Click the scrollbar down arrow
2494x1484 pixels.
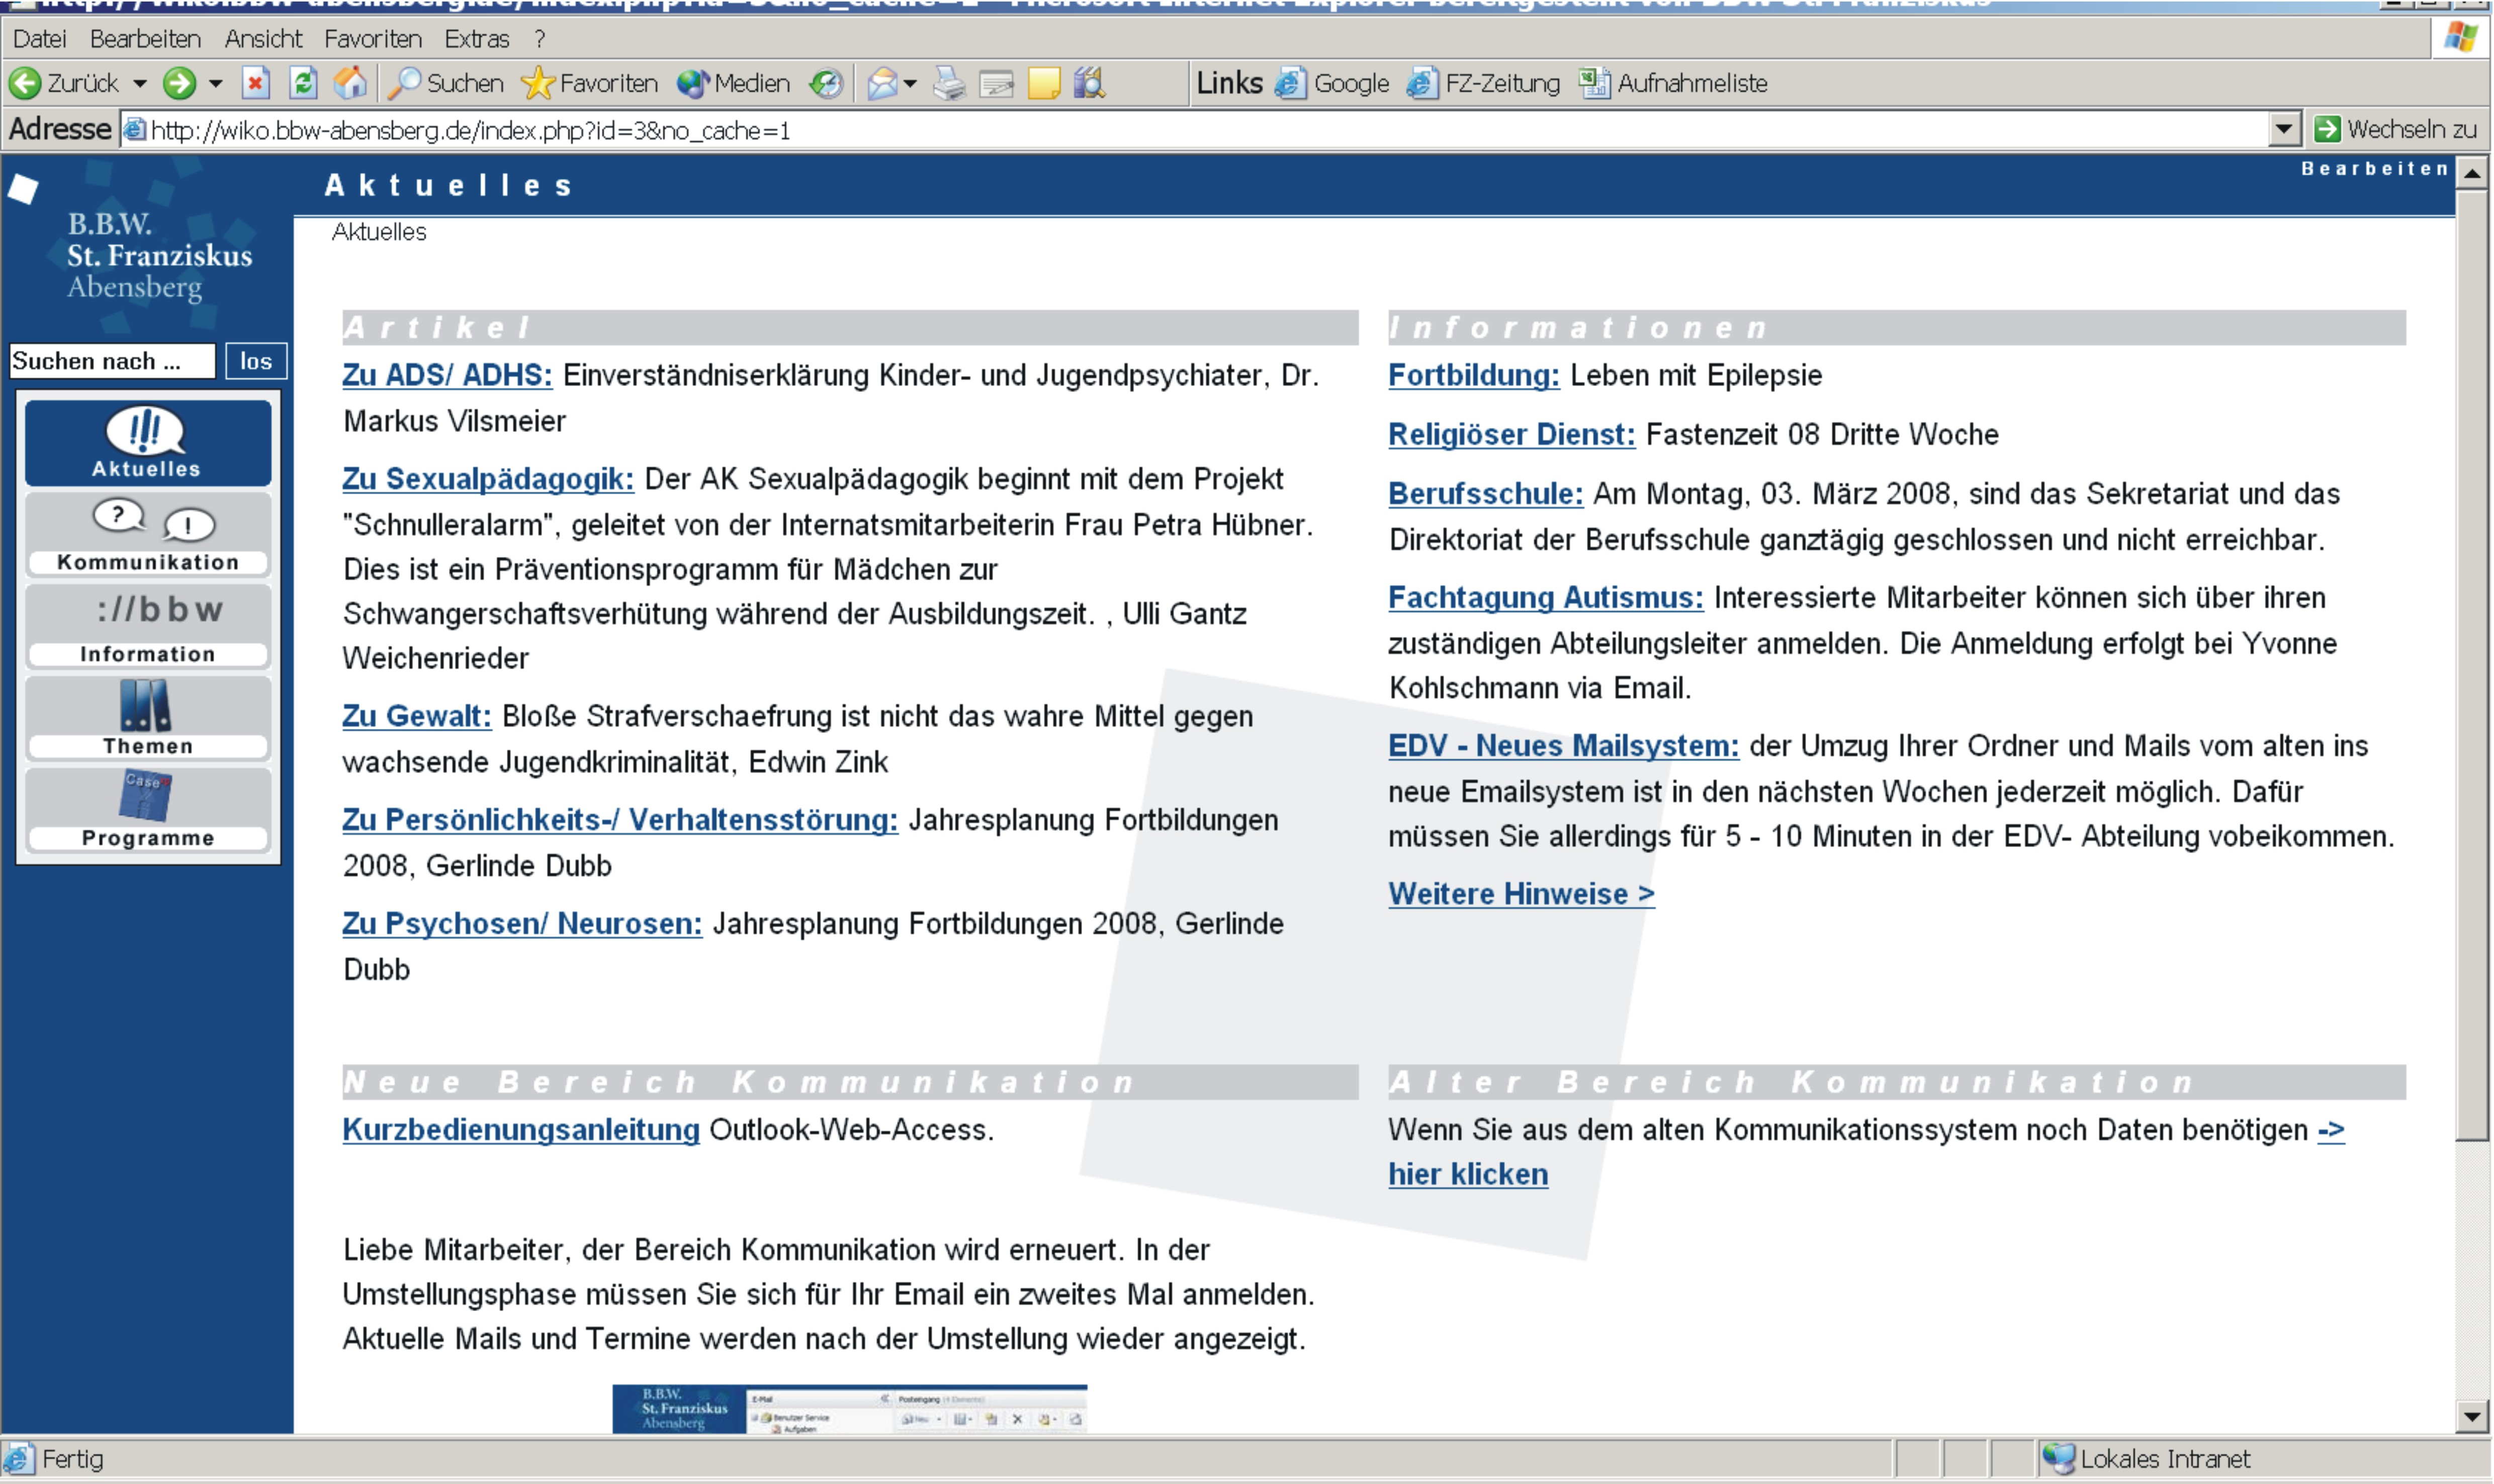click(x=2471, y=1416)
